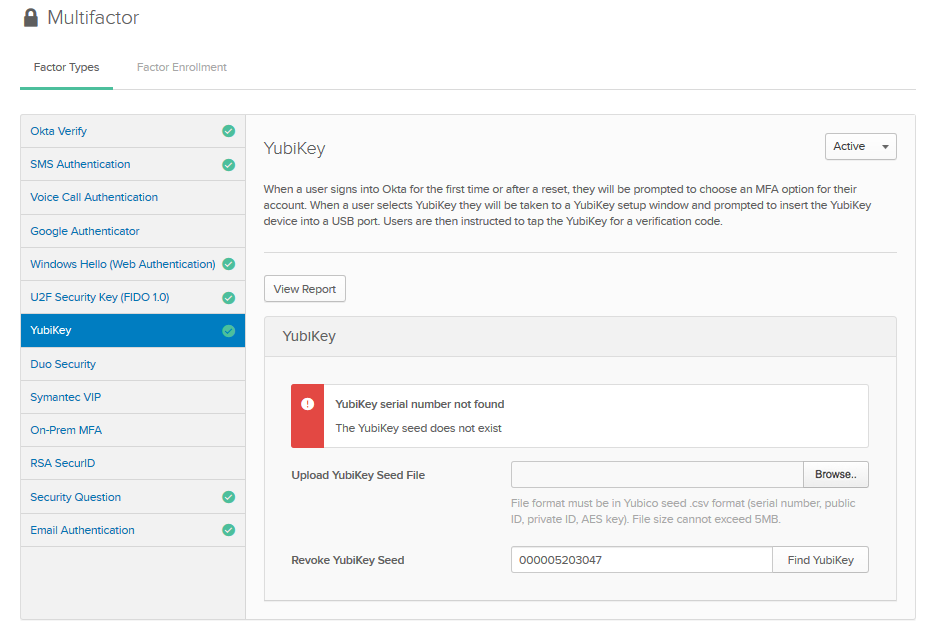Open Google Authenticator settings
The height and width of the screenshot is (621, 928).
point(133,231)
